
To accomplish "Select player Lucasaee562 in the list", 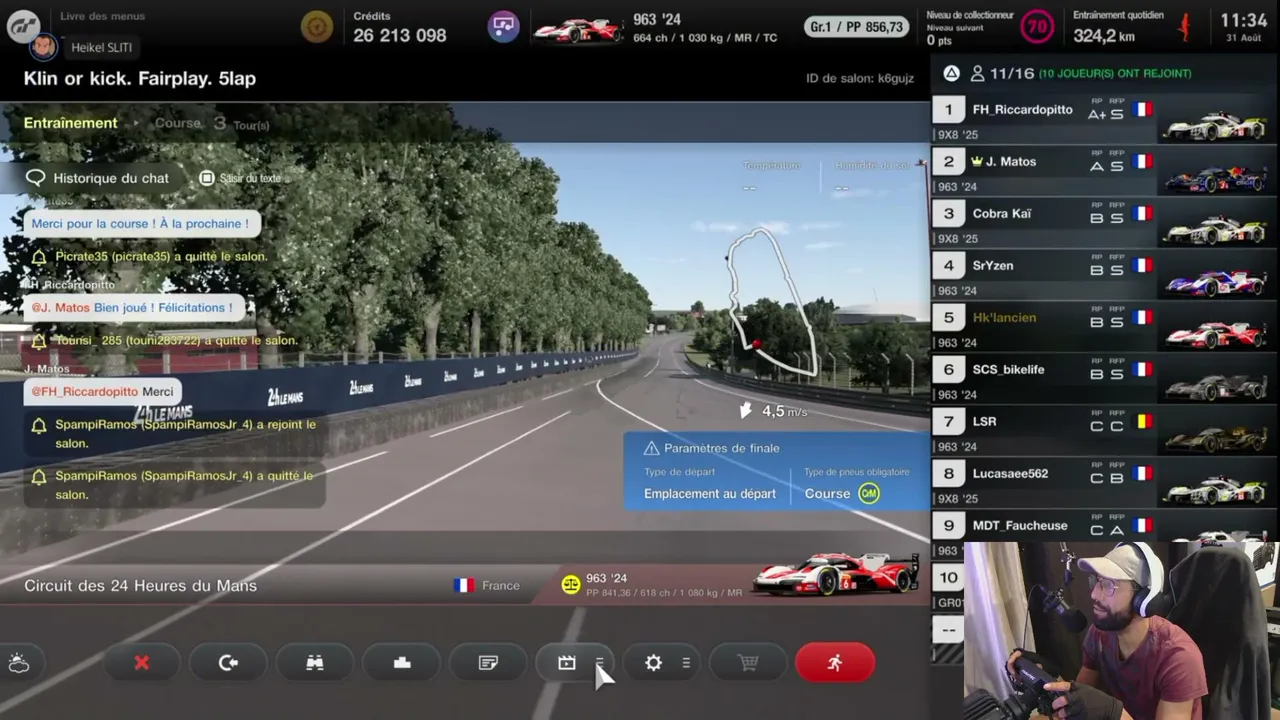I will pos(1105,483).
